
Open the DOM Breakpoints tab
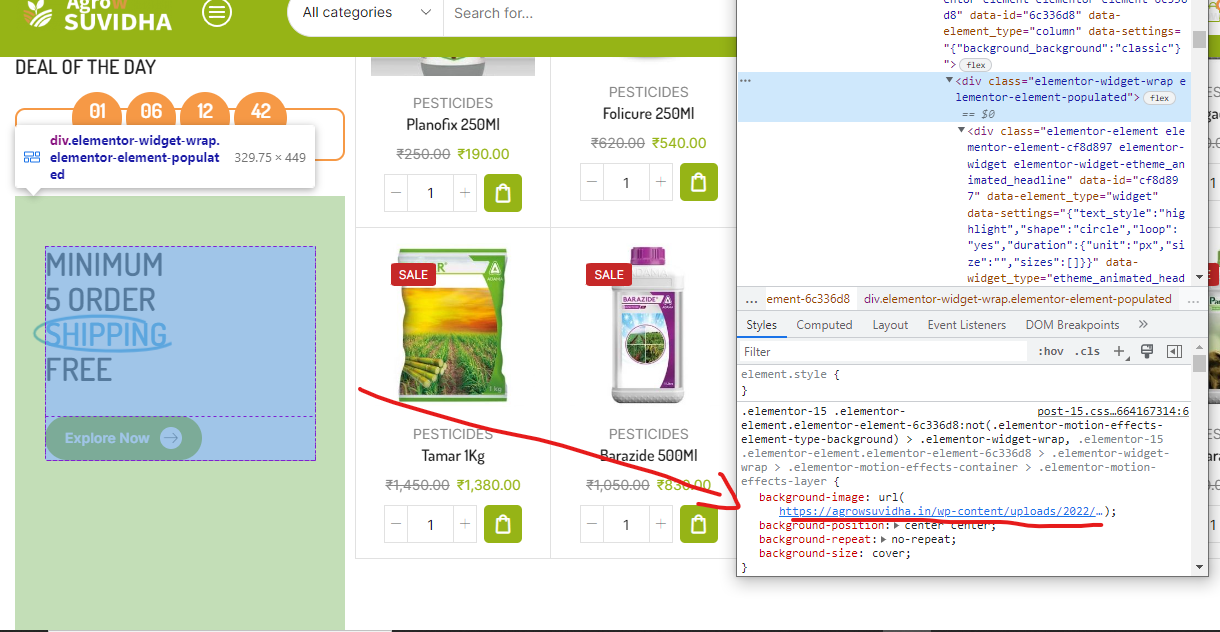coord(1072,325)
